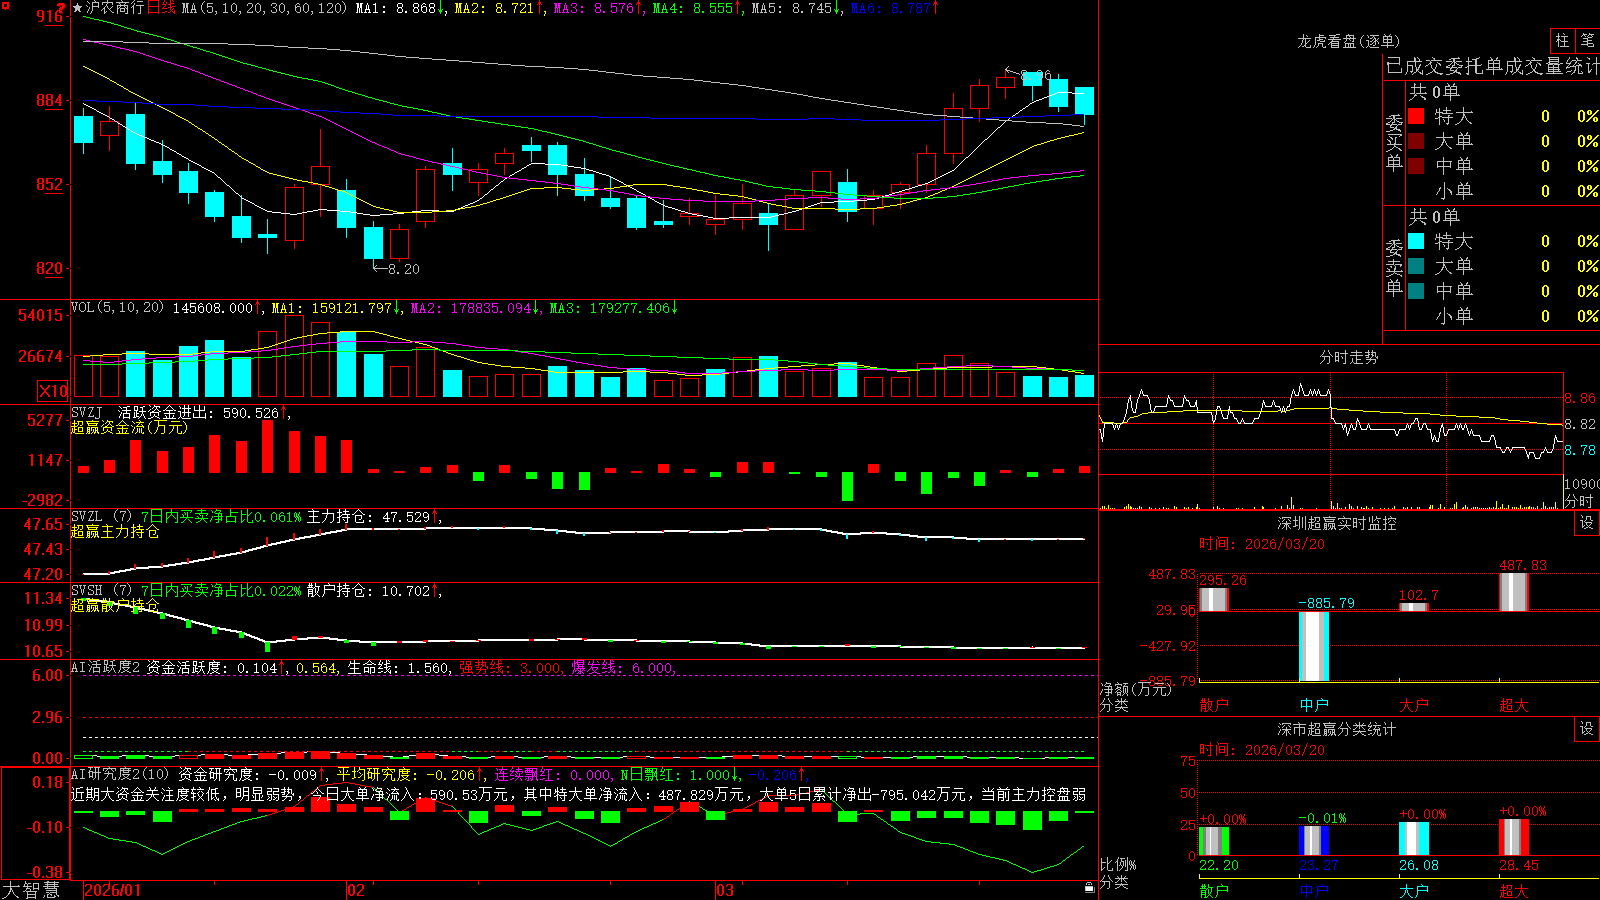Screen dimensions: 1600x900
Task: Select 大户 ratio bar showing 26.08
Action: pos(1414,839)
